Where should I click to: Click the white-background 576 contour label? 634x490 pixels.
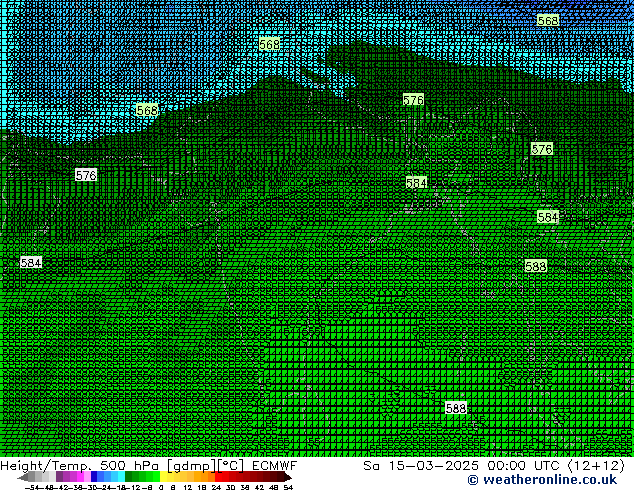(x=86, y=175)
